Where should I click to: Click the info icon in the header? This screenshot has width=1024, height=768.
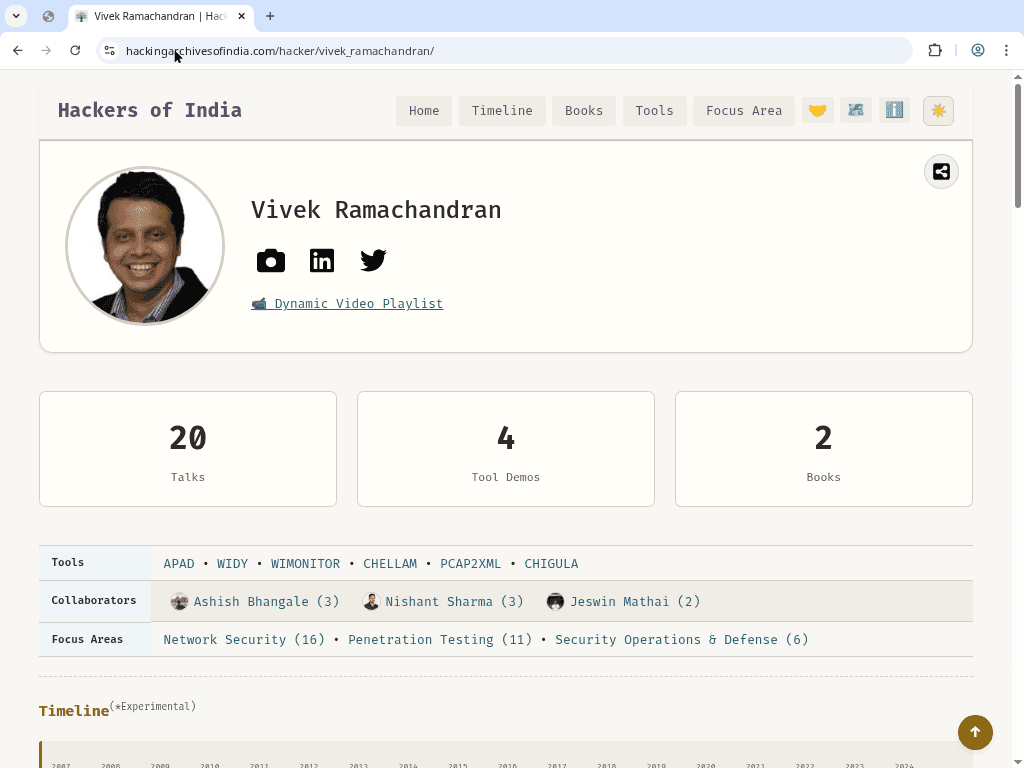(x=894, y=110)
